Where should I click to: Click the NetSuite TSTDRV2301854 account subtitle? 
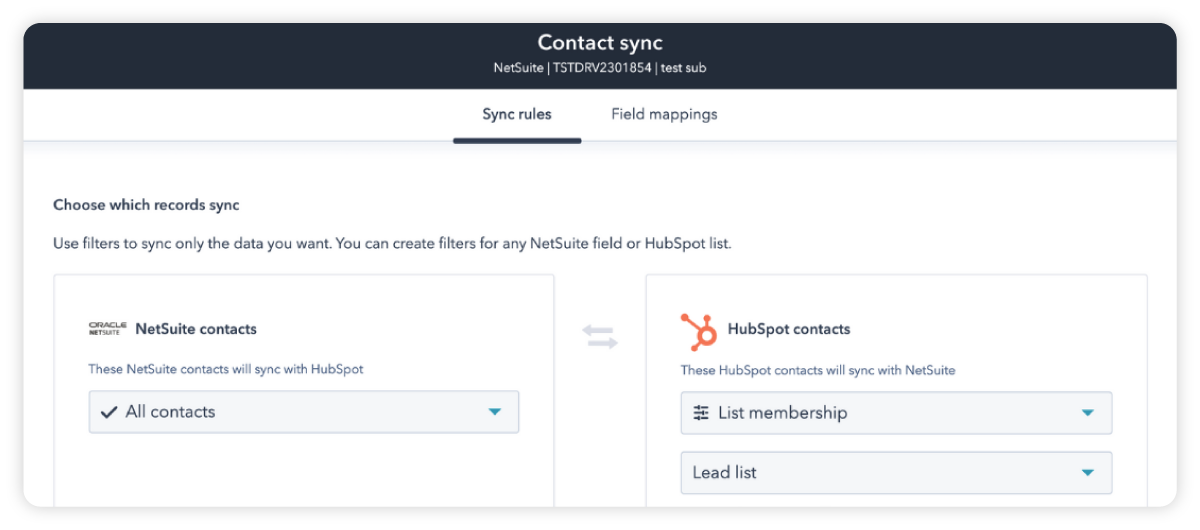pyautogui.click(x=600, y=68)
